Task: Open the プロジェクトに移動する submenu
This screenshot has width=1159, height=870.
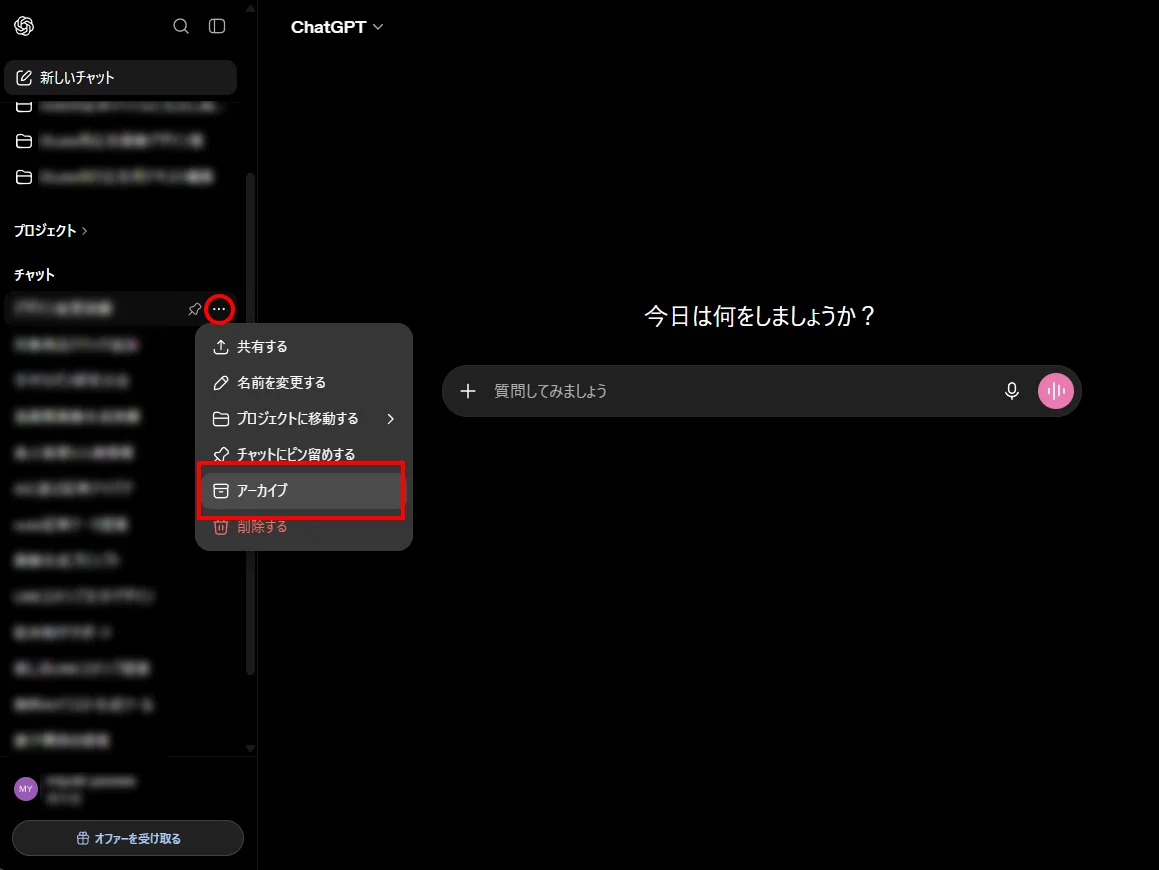Action: tap(303, 419)
